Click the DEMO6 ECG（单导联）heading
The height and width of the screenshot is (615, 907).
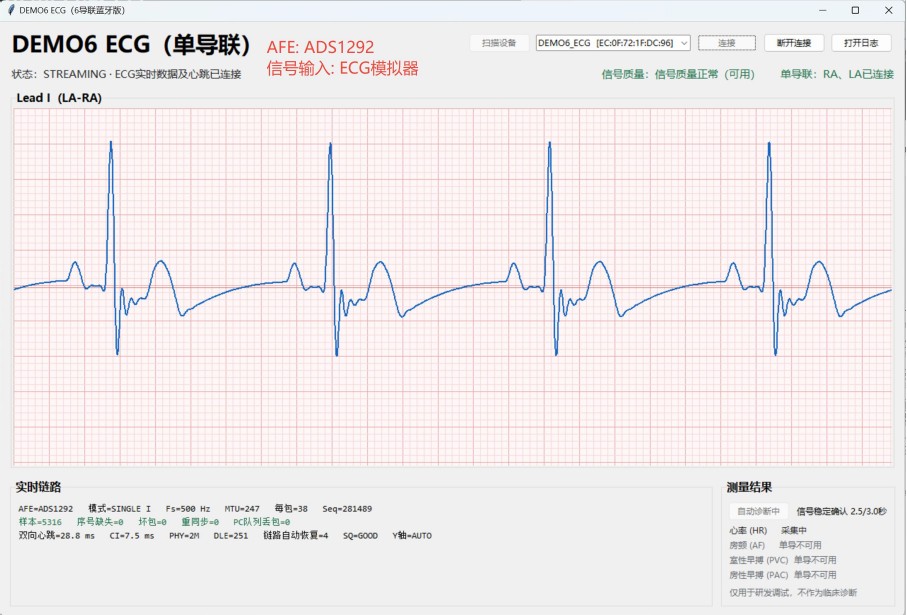[131, 45]
